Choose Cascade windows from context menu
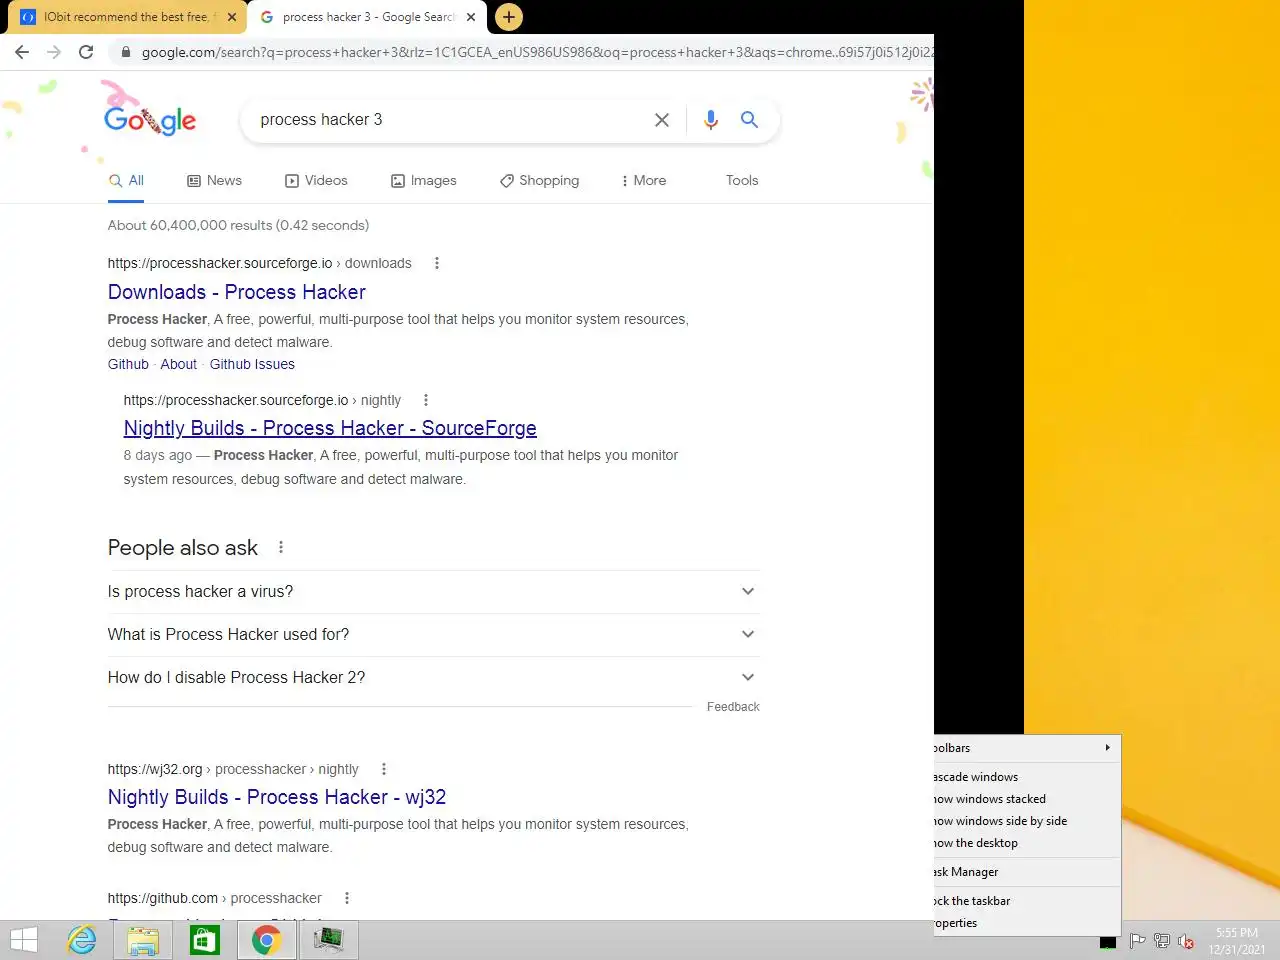The height and width of the screenshot is (960, 1280). pyautogui.click(x=1027, y=777)
